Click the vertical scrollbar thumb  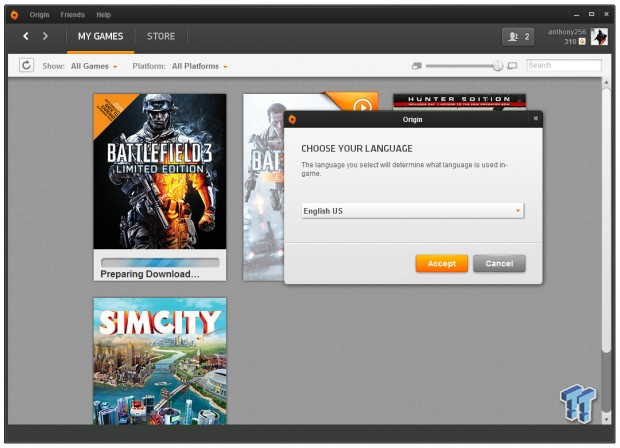pyautogui.click(x=606, y=219)
